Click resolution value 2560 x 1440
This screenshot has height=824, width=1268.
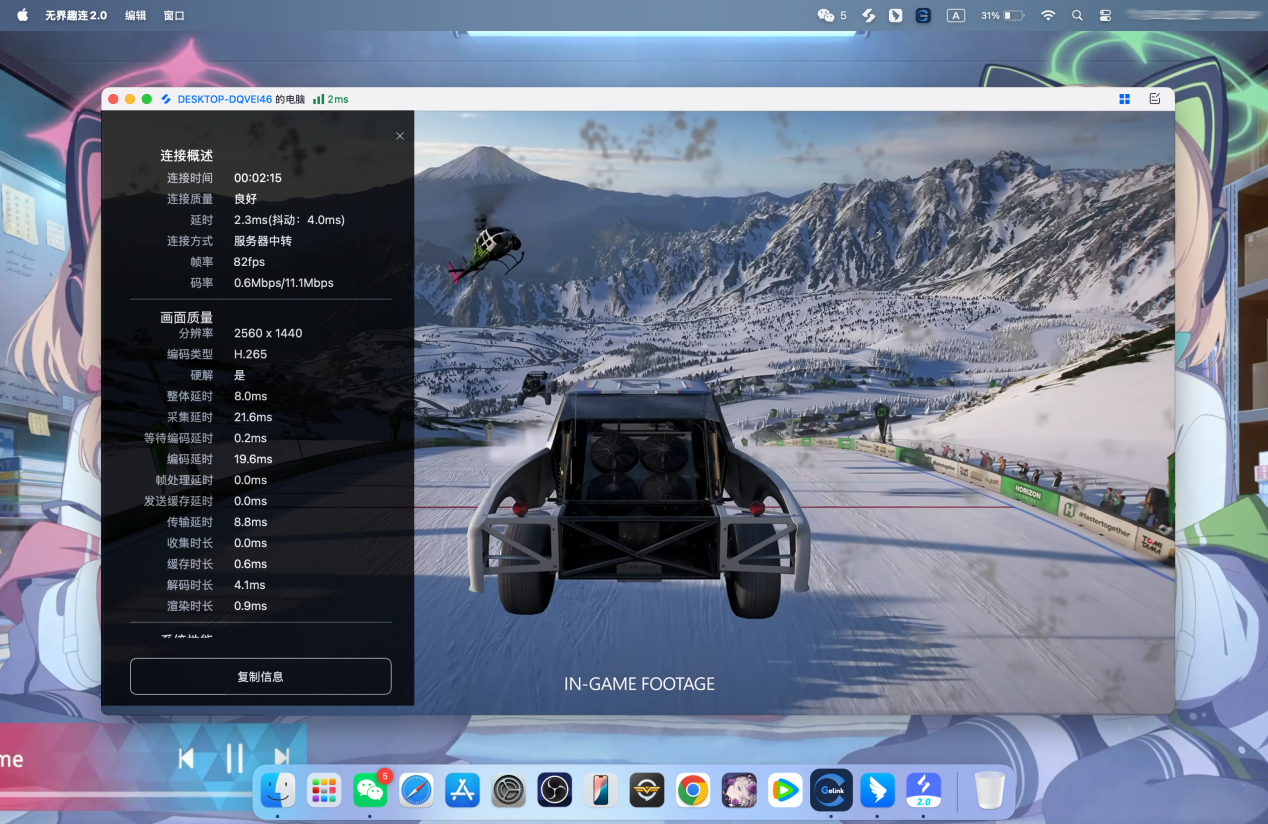coord(268,333)
